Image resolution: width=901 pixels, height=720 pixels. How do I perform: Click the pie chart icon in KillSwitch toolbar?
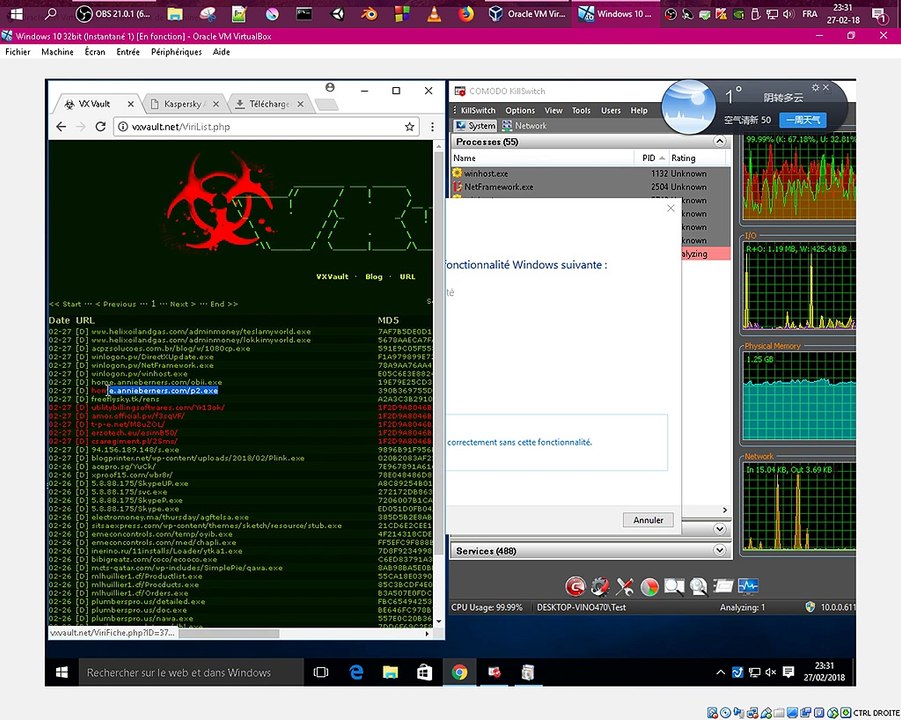649,586
